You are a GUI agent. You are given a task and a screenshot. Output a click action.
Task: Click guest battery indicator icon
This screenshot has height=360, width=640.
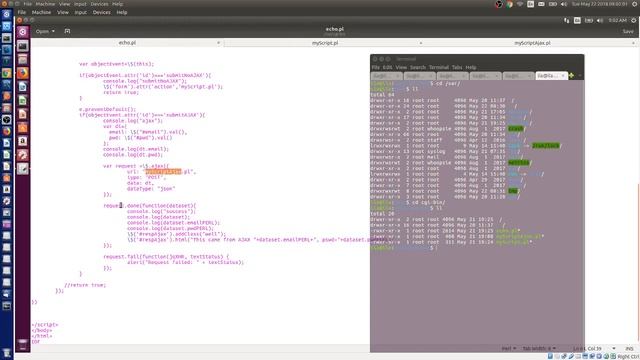tap(589, 20)
